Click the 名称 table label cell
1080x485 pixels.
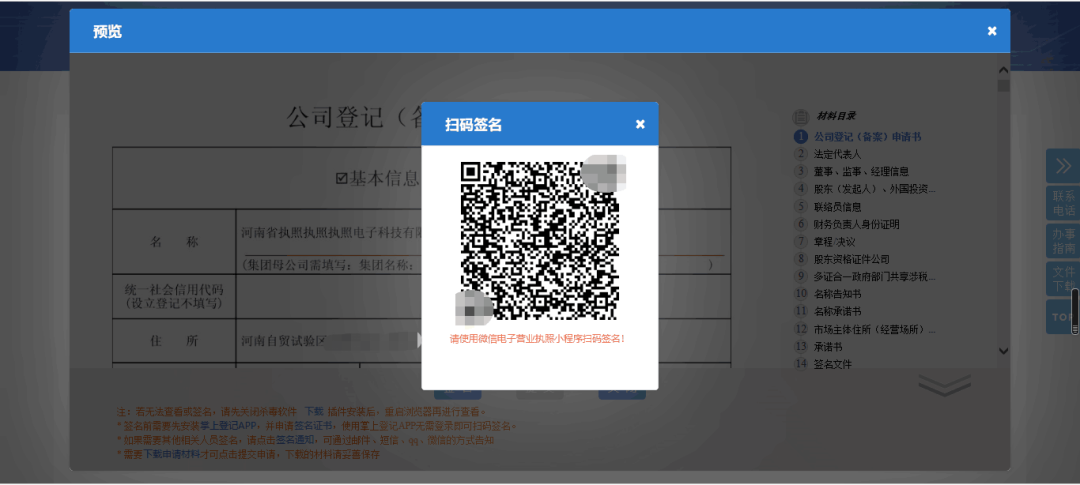(x=174, y=242)
